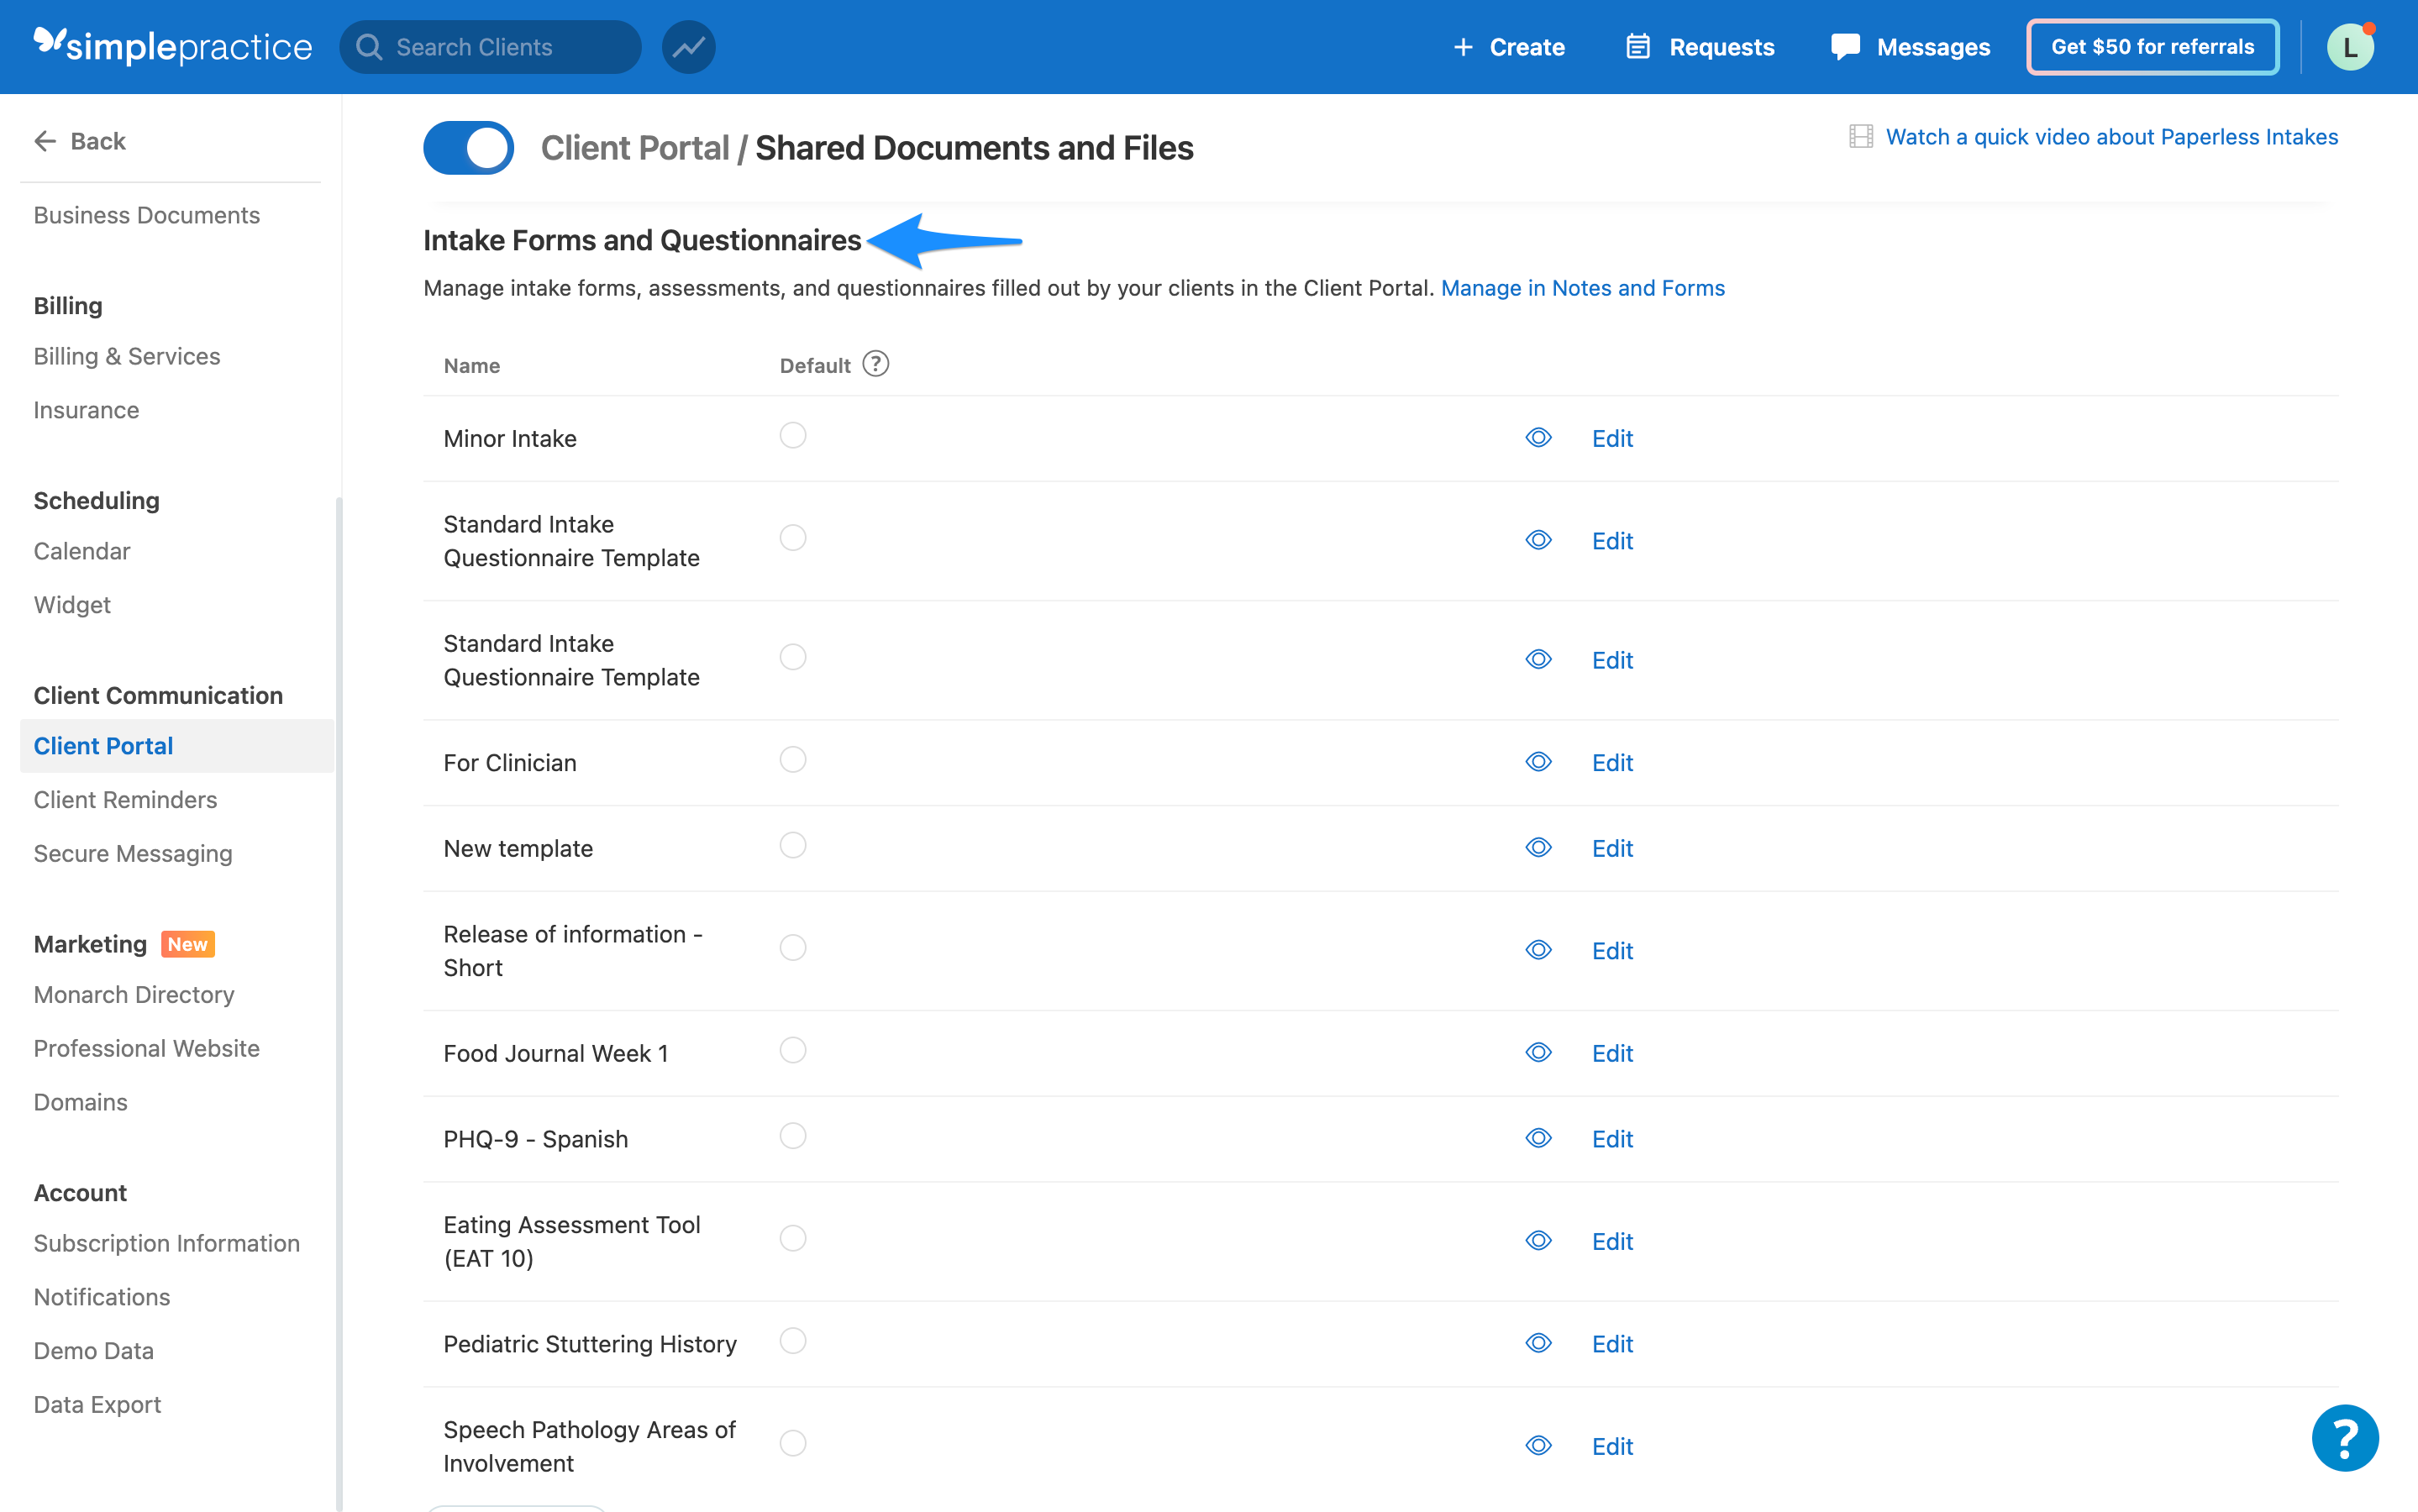The image size is (2418, 1512).
Task: Click Get $50 for referrals button
Action: click(x=2152, y=47)
